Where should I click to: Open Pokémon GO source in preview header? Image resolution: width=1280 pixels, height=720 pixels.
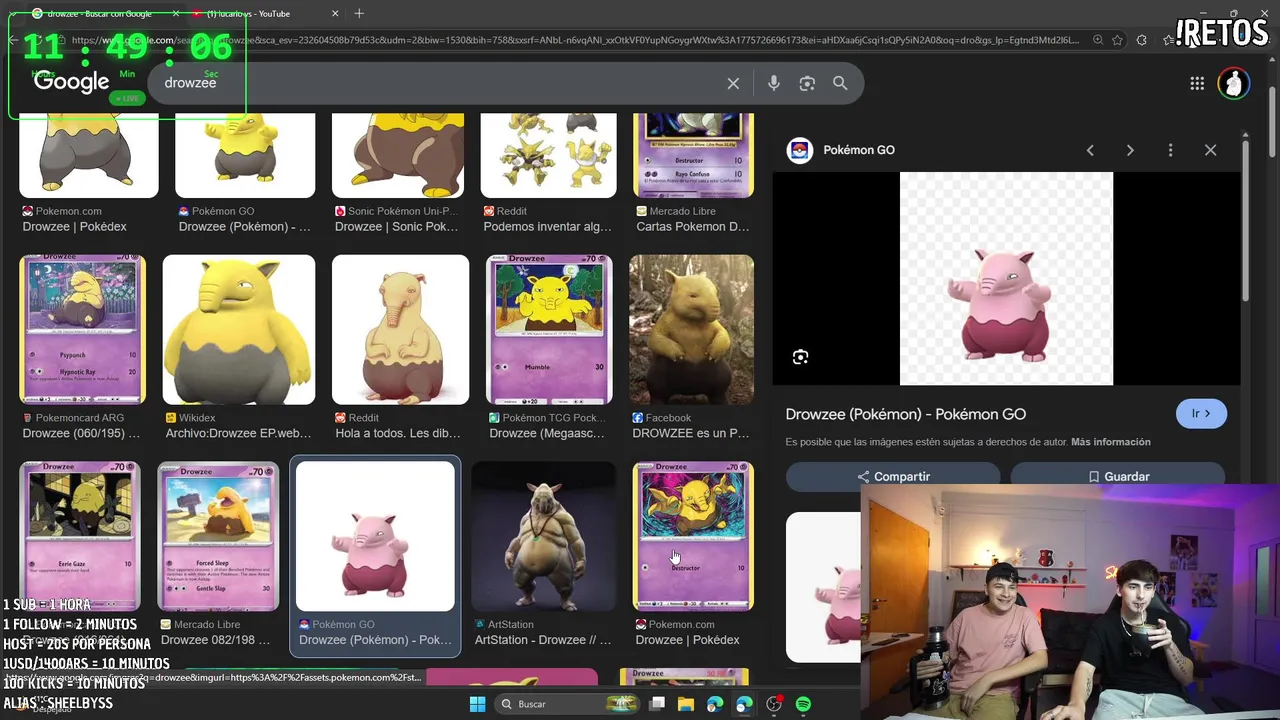pos(842,150)
